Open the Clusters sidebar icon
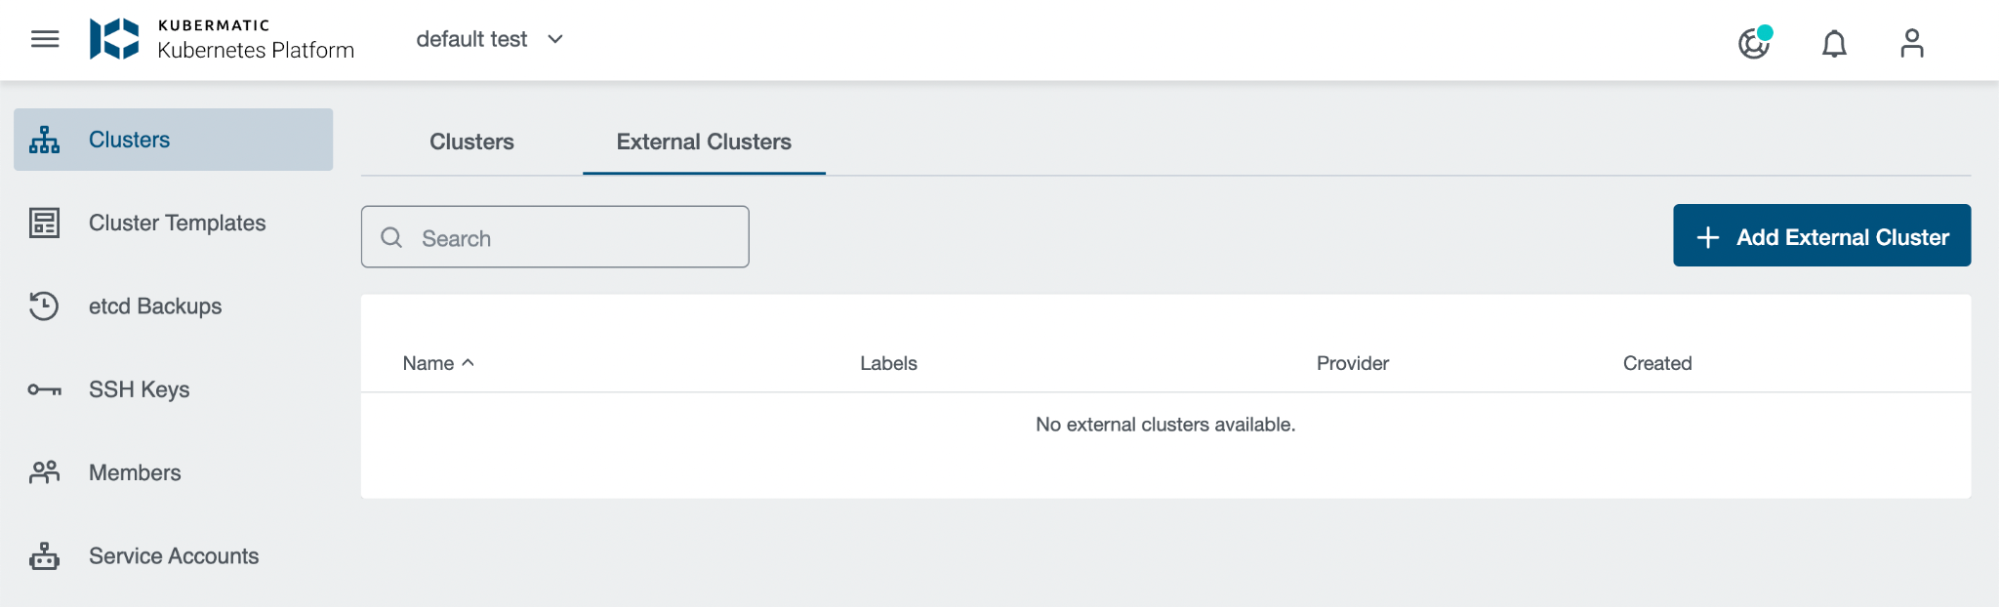Image resolution: width=1999 pixels, height=608 pixels. [43, 139]
